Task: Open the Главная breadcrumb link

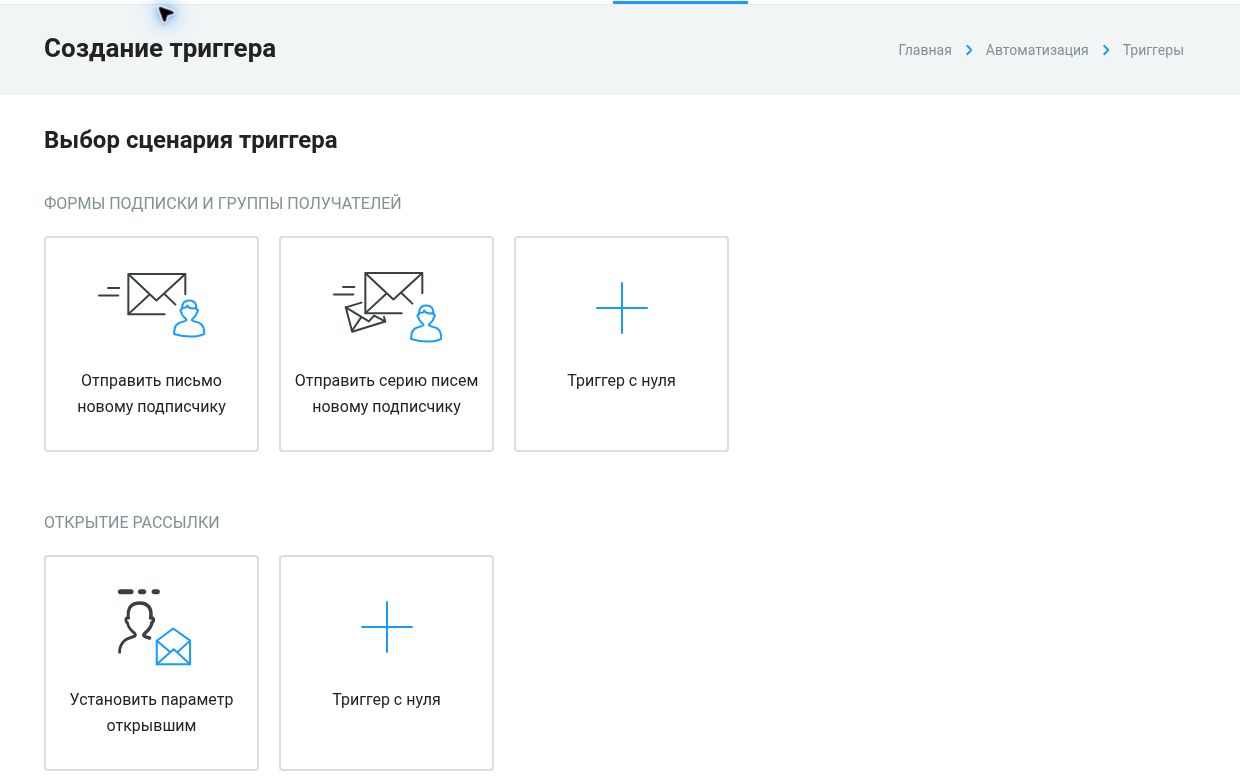Action: 925,50
